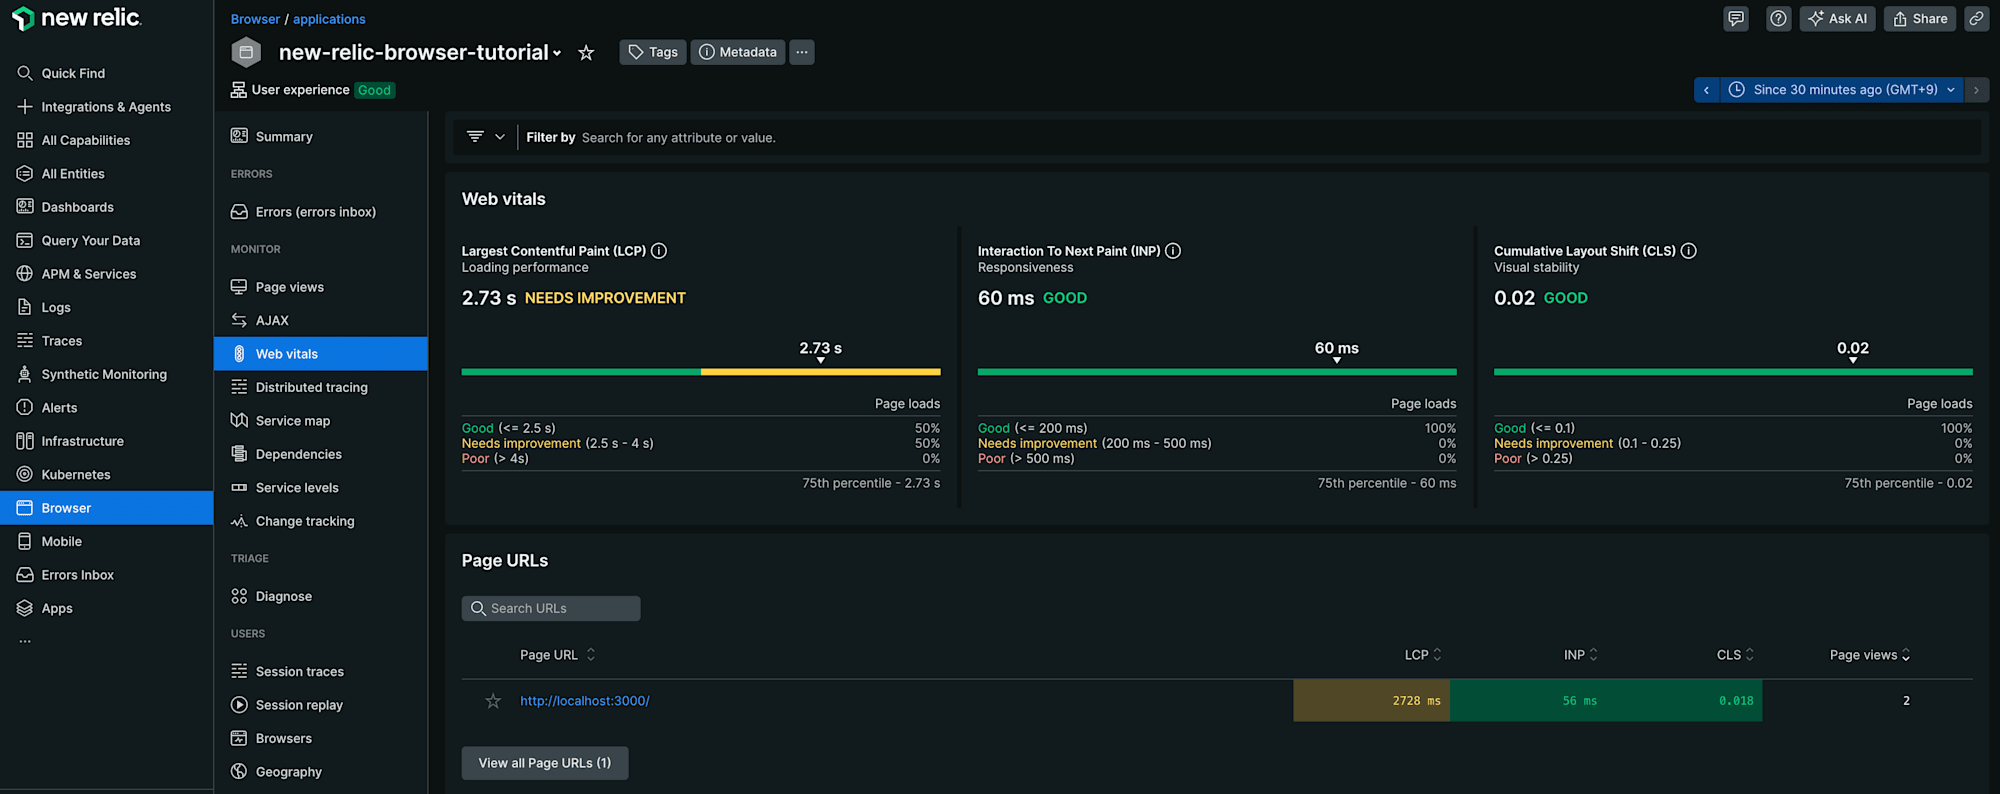Open Traces in sidebar

(x=107, y=341)
